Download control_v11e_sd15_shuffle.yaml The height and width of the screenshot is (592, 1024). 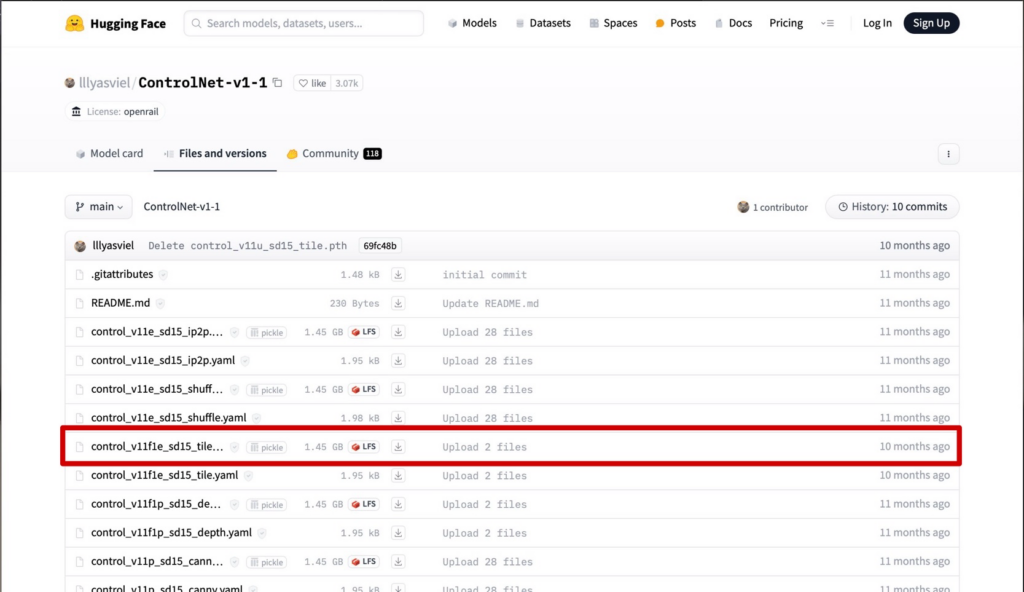(x=398, y=418)
